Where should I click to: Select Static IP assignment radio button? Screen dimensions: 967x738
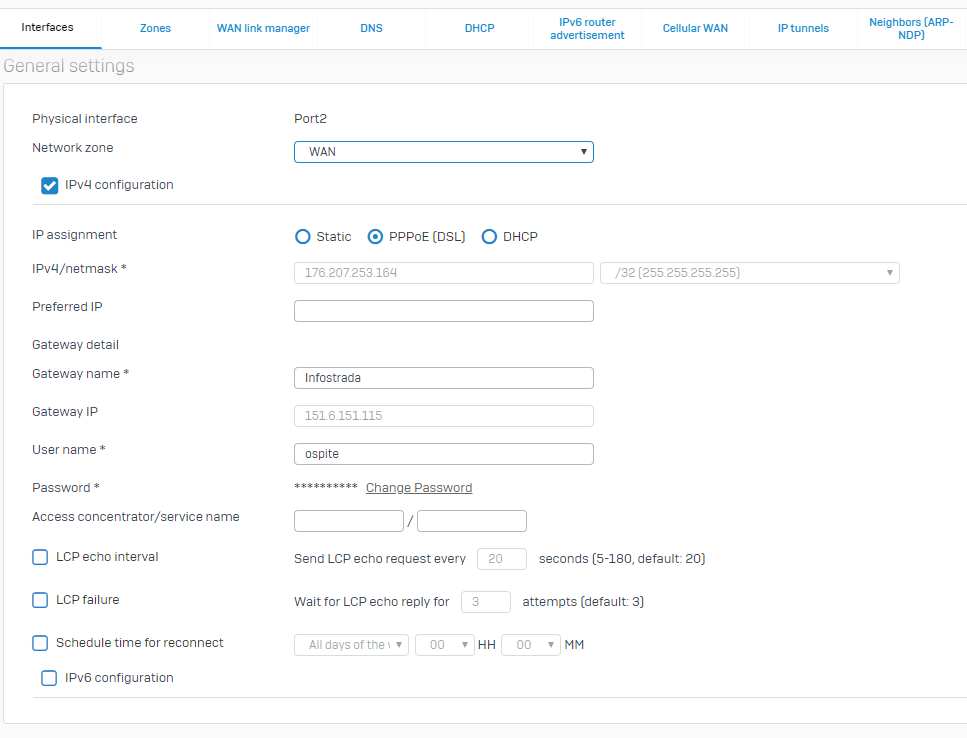point(303,237)
